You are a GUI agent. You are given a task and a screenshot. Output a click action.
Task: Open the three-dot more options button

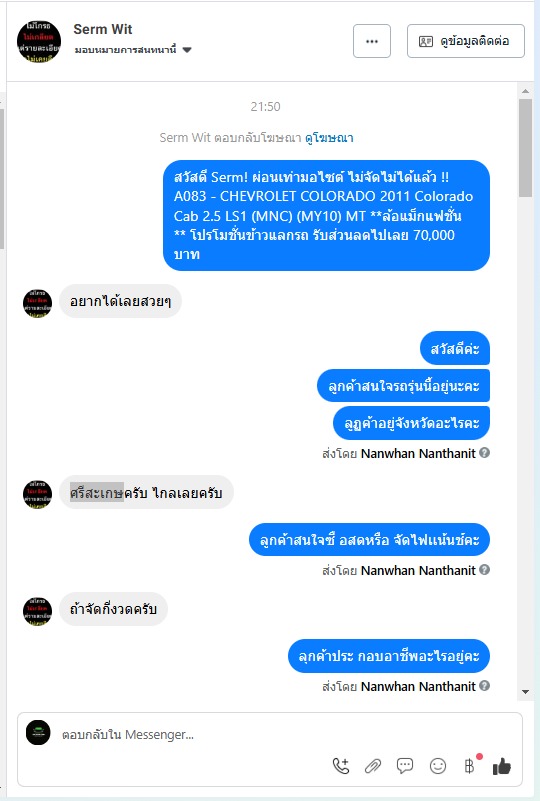(x=372, y=41)
